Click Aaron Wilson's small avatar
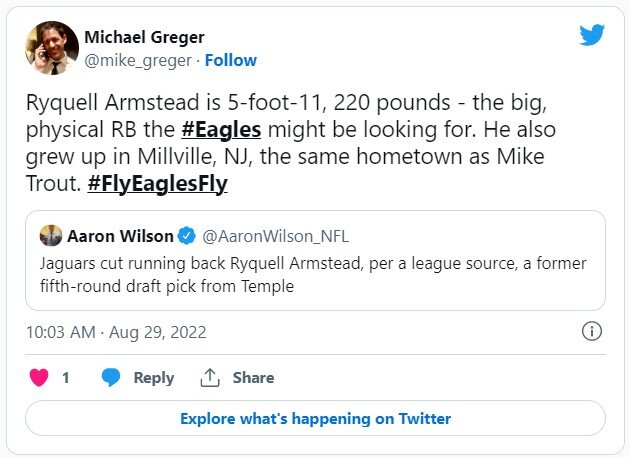Image resolution: width=630 pixels, height=457 pixels. [x=51, y=237]
